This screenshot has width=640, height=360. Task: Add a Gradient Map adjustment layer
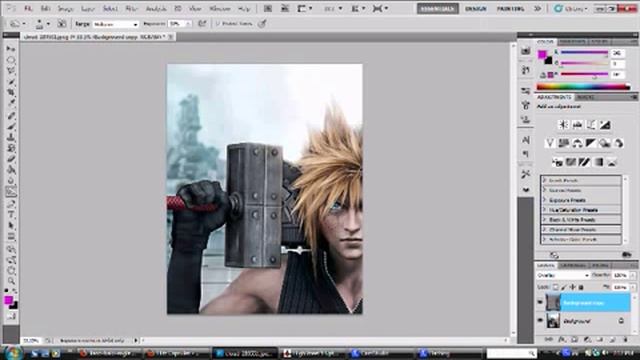click(x=598, y=162)
